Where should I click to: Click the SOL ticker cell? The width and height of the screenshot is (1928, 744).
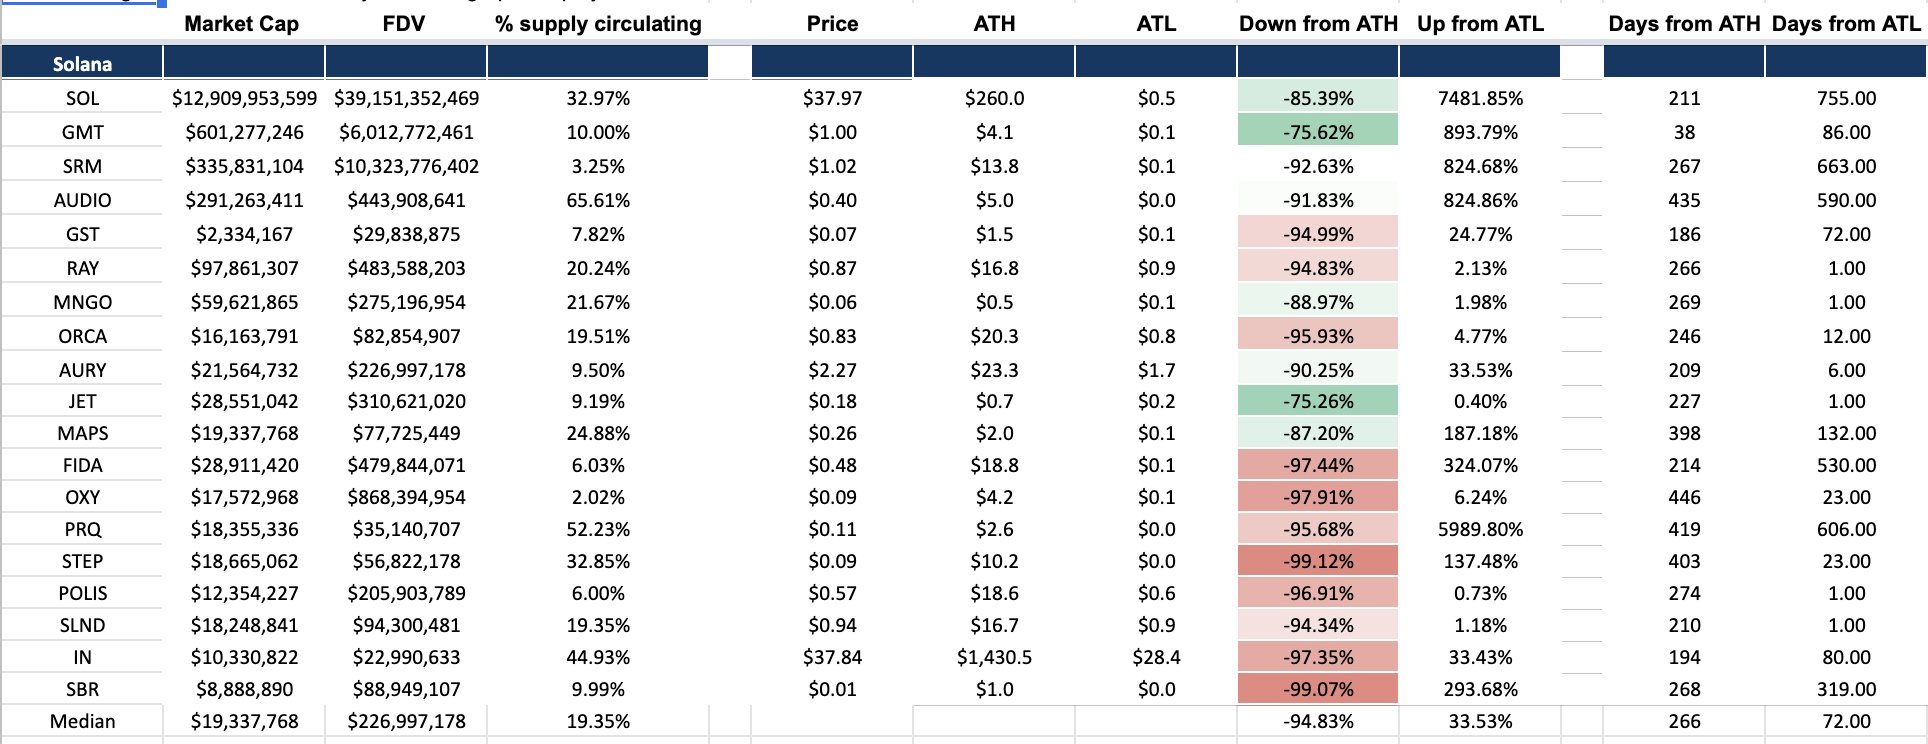tap(82, 98)
